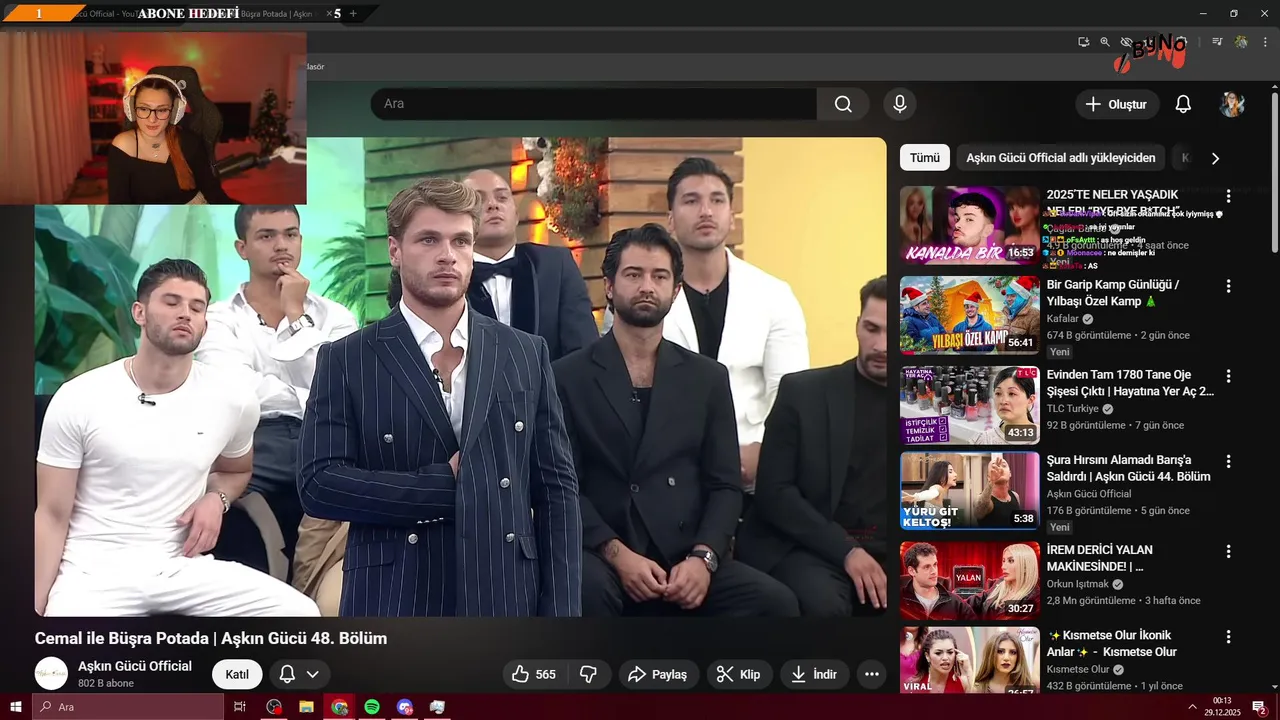The image size is (1280, 720).
Task: Click the YouTube search magnifier button
Action: [x=843, y=104]
